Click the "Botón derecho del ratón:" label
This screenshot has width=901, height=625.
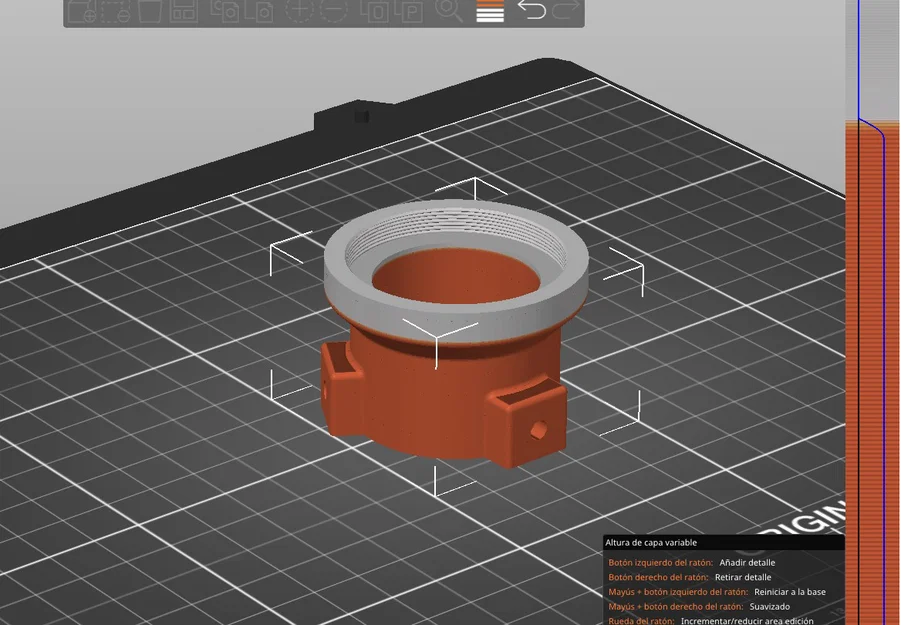coord(659,577)
